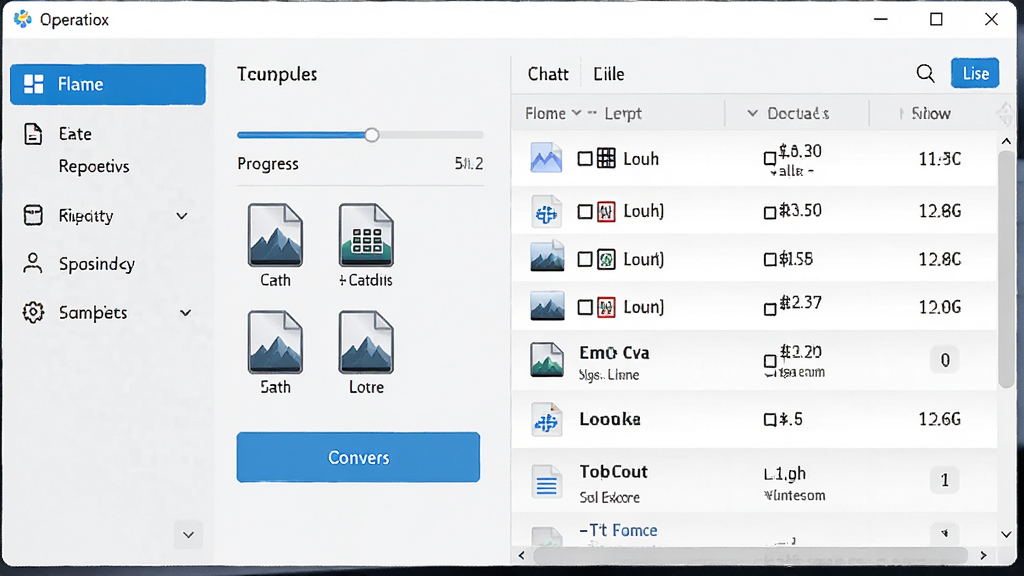Click the Progress slider handle
This screenshot has height=576, width=1024.
tap(372, 135)
